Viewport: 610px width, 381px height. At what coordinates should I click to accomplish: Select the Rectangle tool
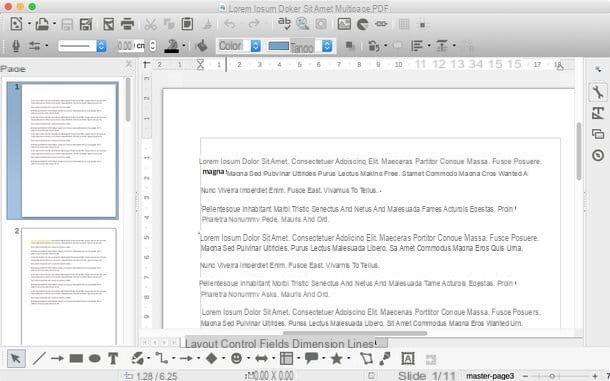tap(76, 358)
